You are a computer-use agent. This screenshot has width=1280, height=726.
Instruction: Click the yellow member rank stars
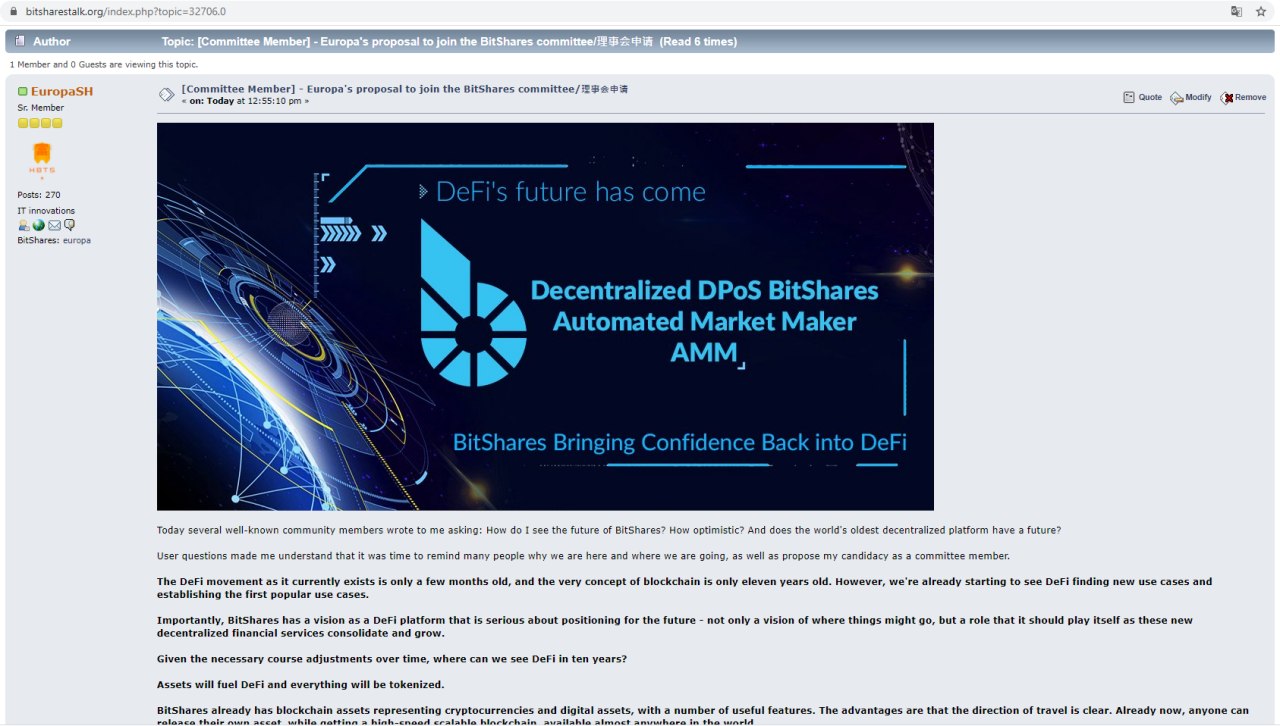(40, 123)
